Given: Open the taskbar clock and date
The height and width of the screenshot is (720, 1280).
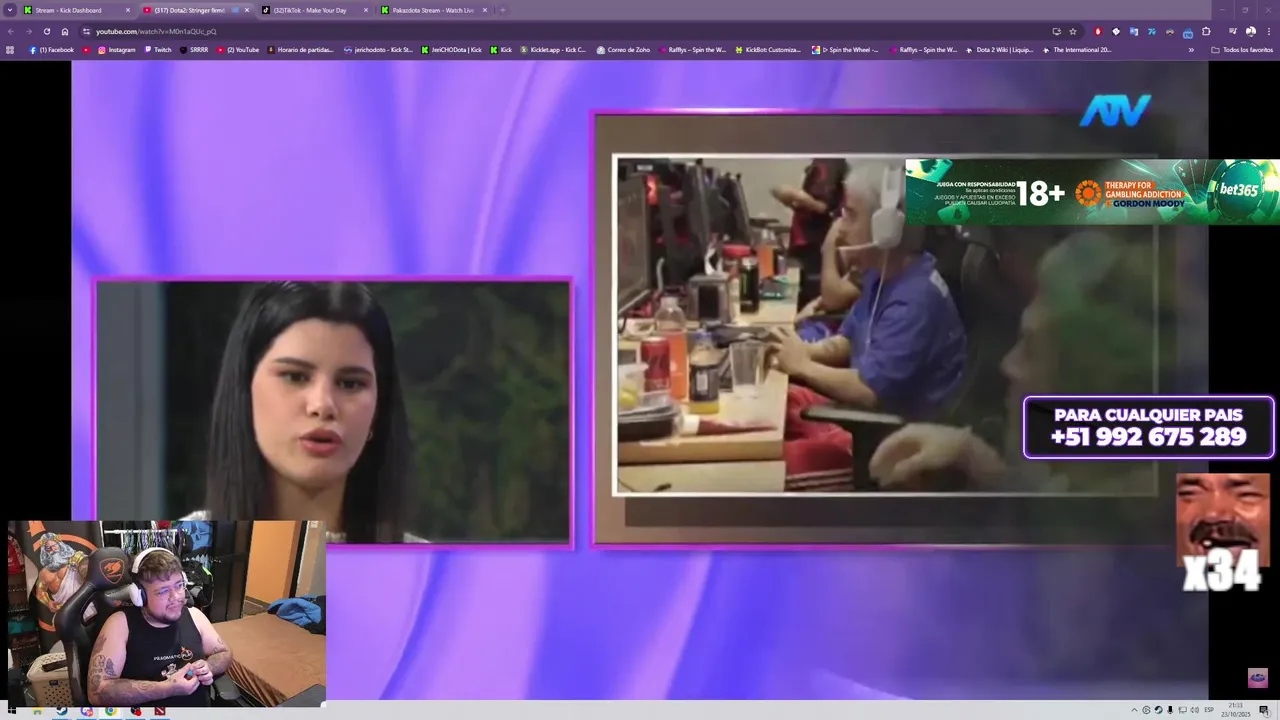Looking at the screenshot, I should pyautogui.click(x=1236, y=711).
